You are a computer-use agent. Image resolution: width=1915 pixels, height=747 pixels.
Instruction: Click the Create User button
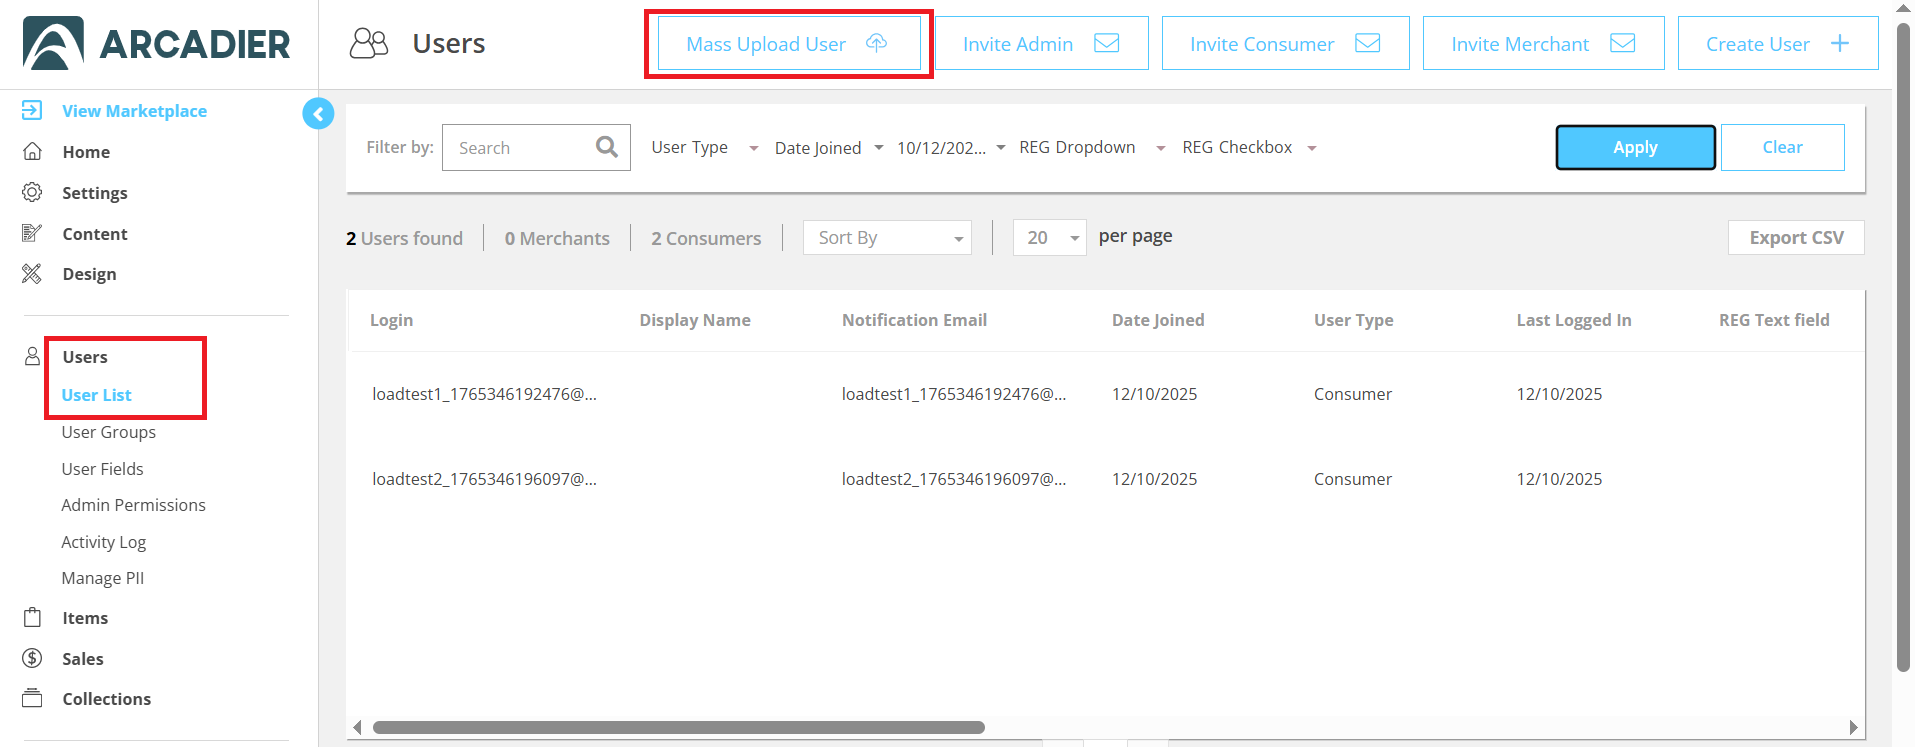point(1778,43)
